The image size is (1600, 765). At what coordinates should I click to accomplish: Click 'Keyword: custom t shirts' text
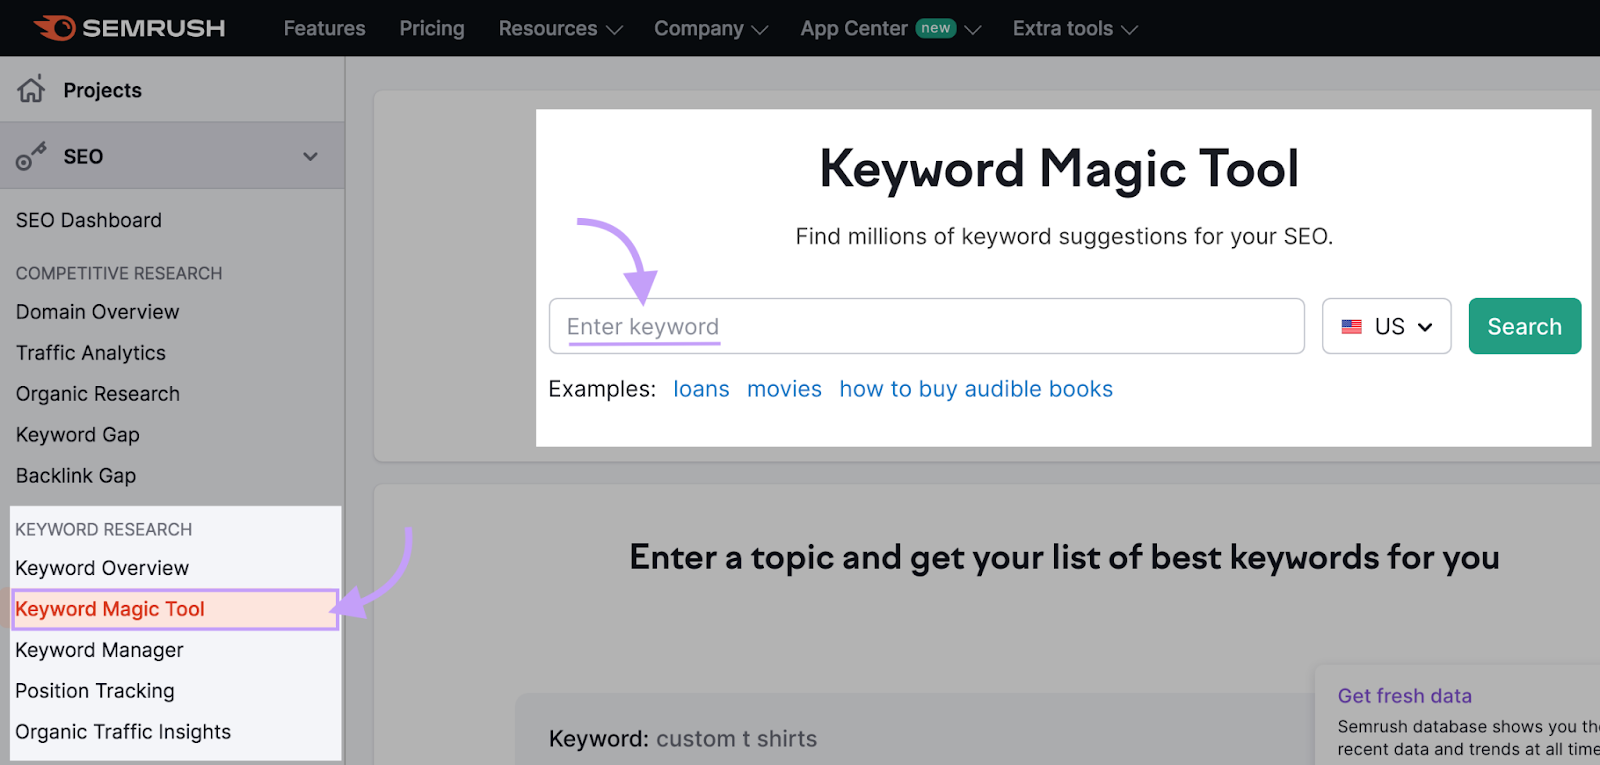coord(683,739)
